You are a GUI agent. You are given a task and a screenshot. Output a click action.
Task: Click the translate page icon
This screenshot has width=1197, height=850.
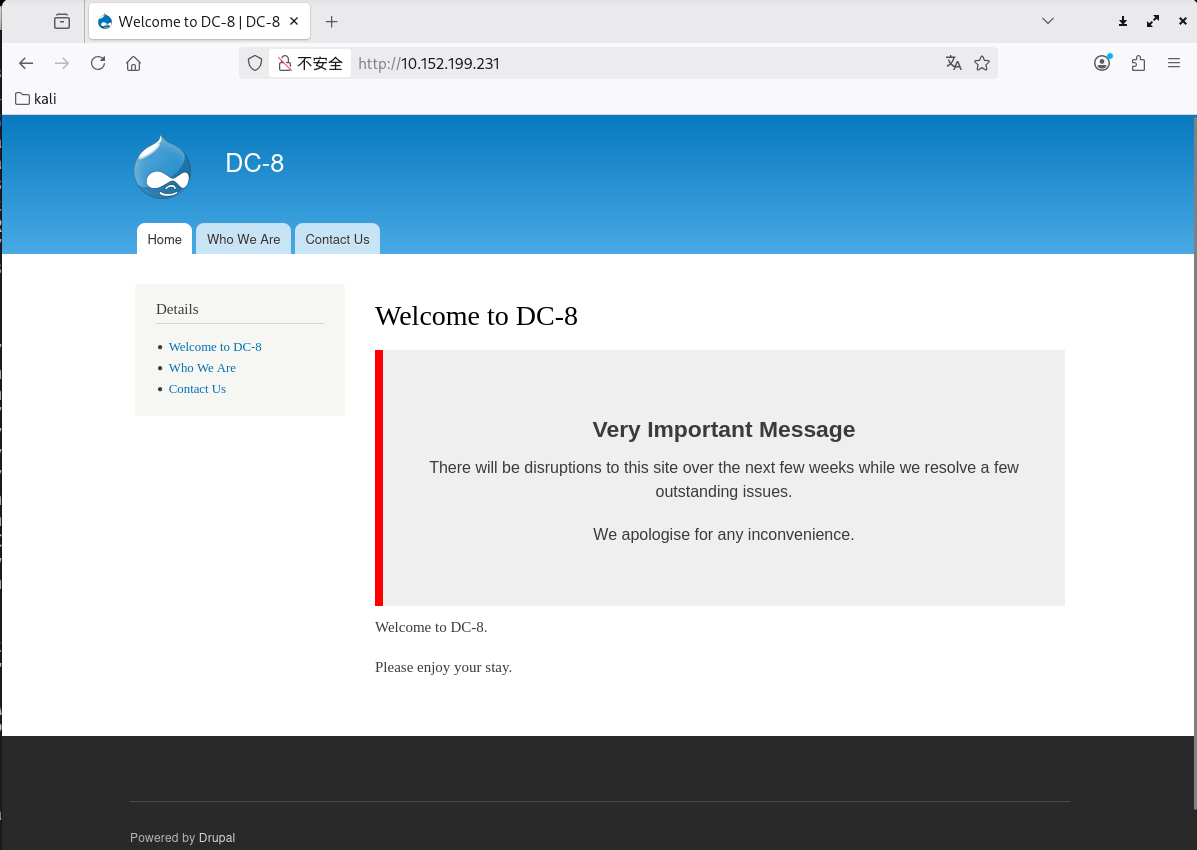click(953, 63)
